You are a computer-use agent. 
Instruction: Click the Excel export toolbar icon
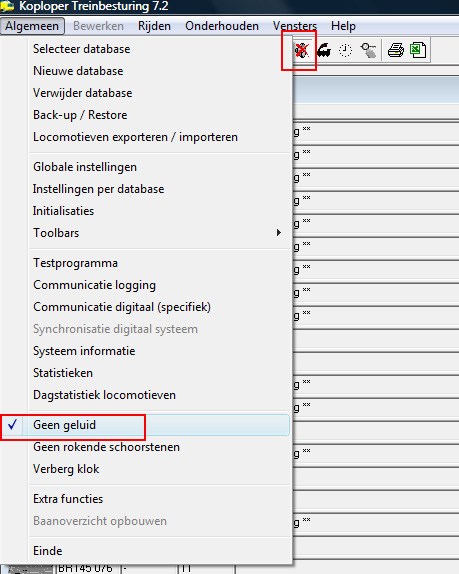click(x=418, y=50)
